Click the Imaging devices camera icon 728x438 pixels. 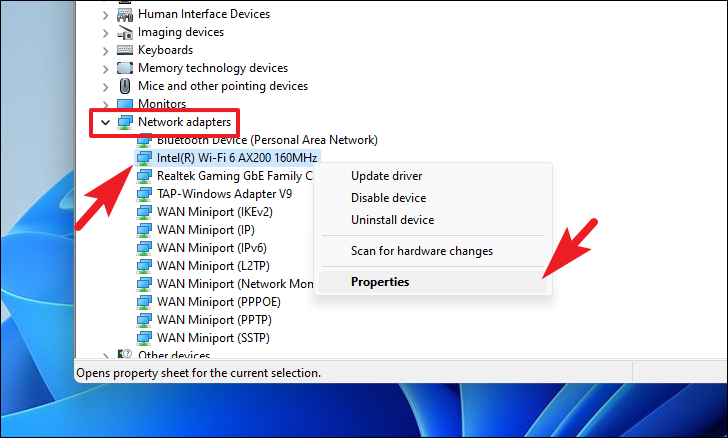(125, 33)
